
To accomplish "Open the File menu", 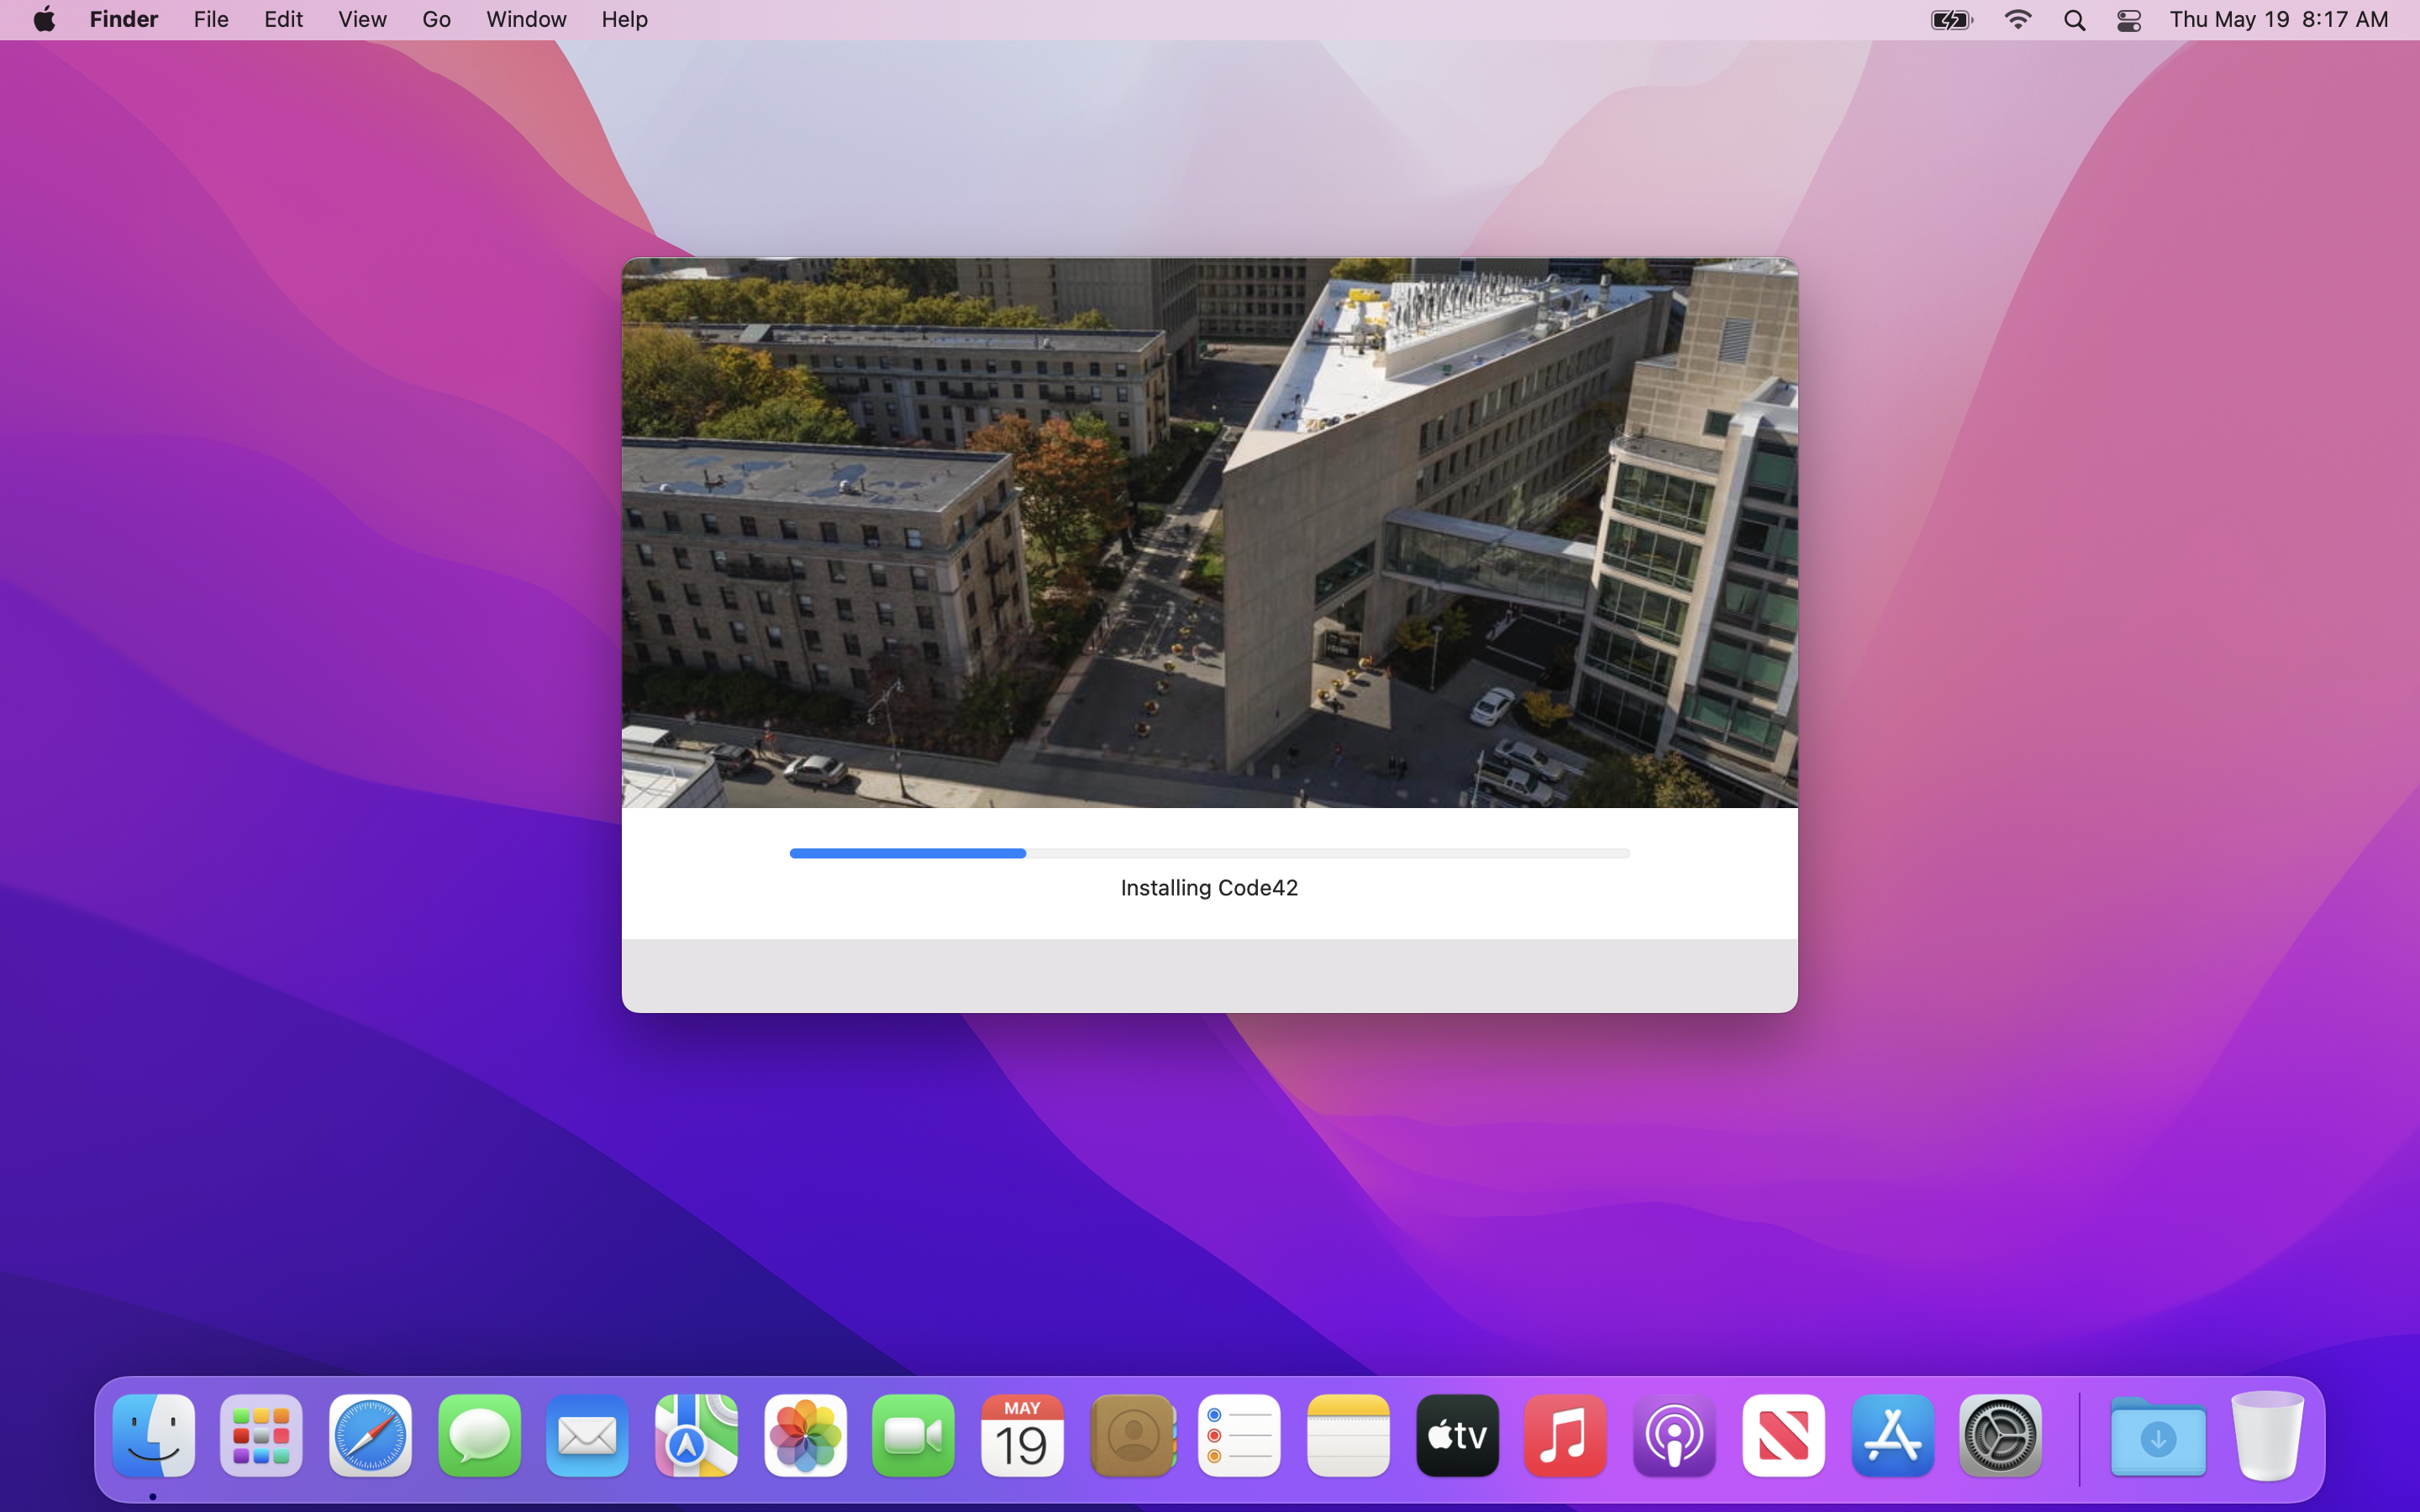I will (x=211, y=19).
